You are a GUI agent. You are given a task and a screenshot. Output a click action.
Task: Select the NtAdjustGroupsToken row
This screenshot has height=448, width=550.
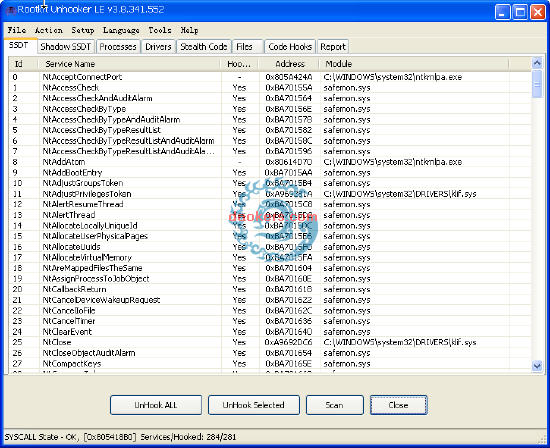270,183
